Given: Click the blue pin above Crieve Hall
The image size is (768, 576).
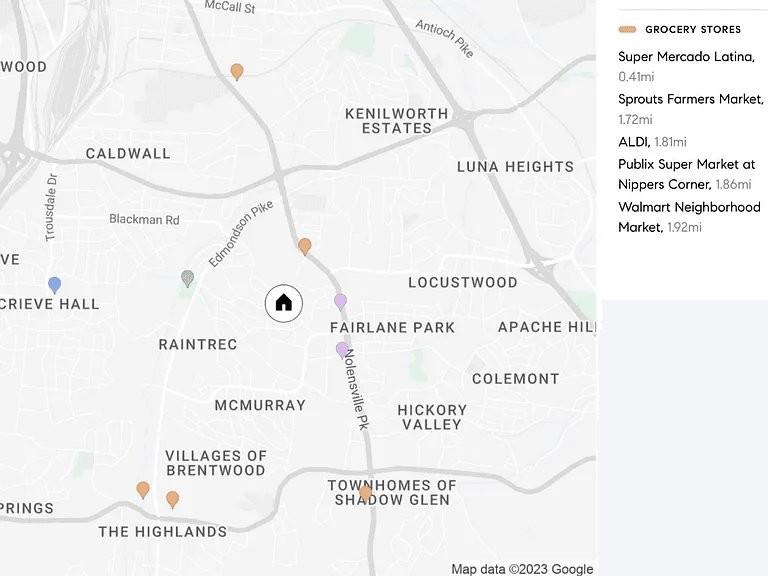Looking at the screenshot, I should (x=55, y=285).
